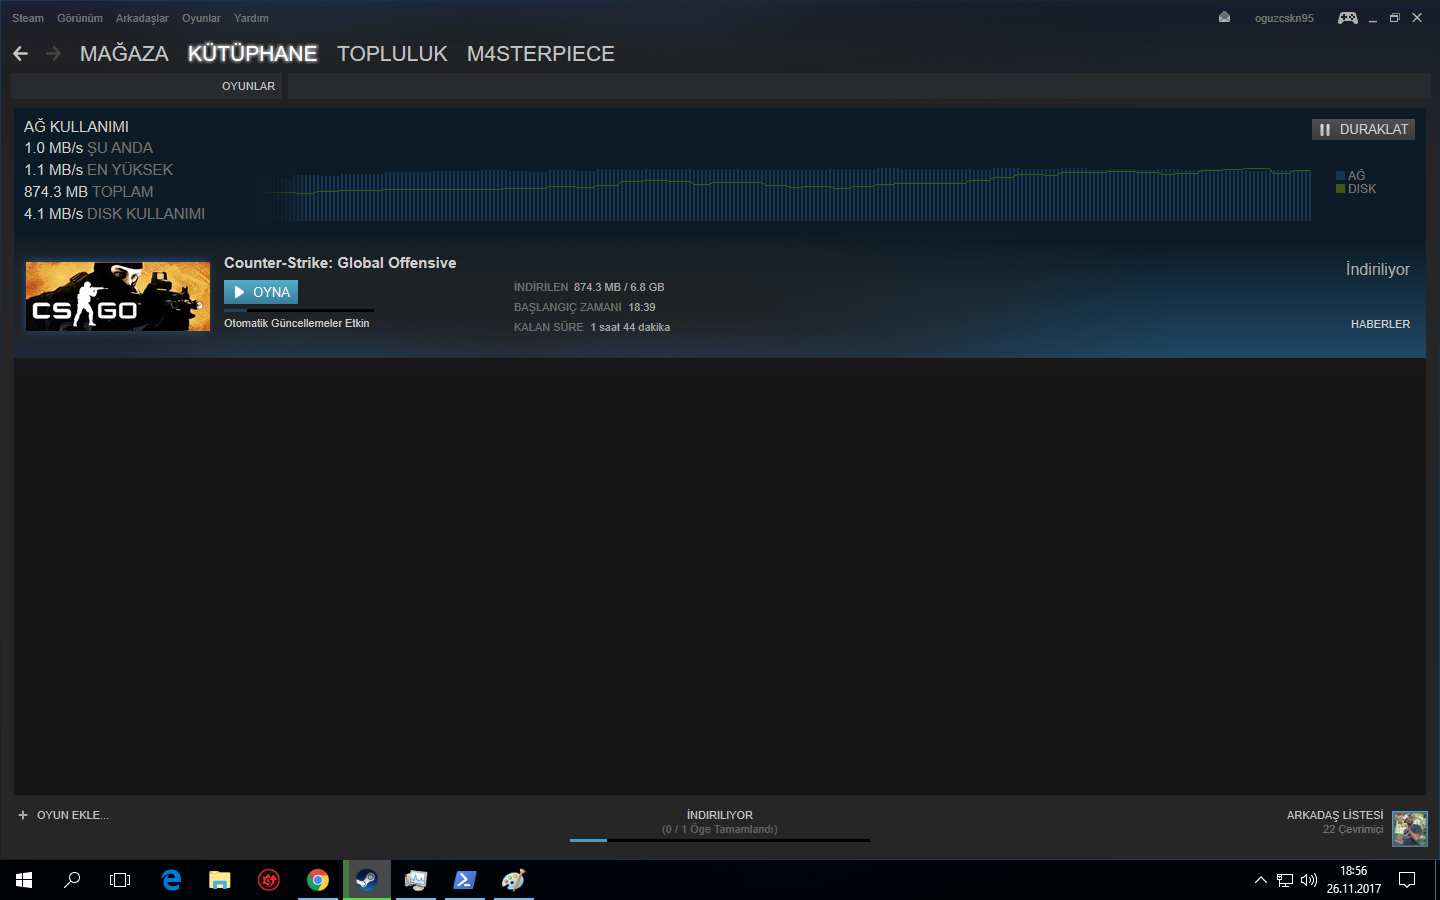Click the CS:GO download progress bar
This screenshot has height=900, width=1440.
pyautogui.click(x=299, y=310)
